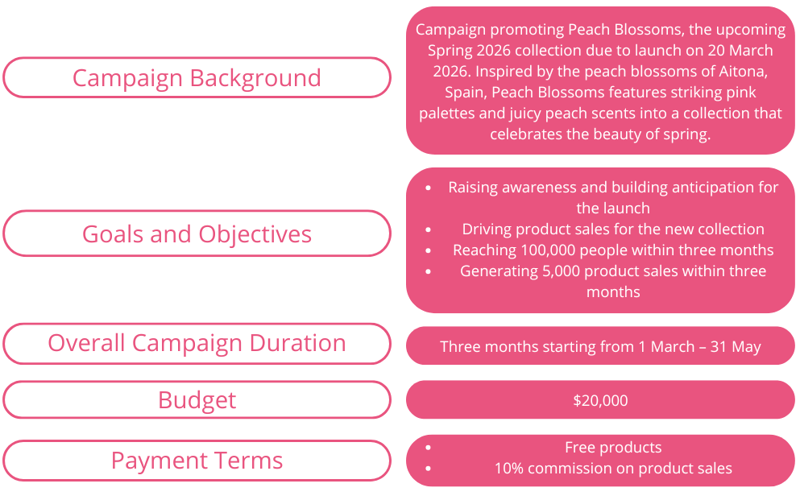This screenshot has height=496, width=800.
Task: Click the $20,000 budget value box
Action: (x=600, y=400)
